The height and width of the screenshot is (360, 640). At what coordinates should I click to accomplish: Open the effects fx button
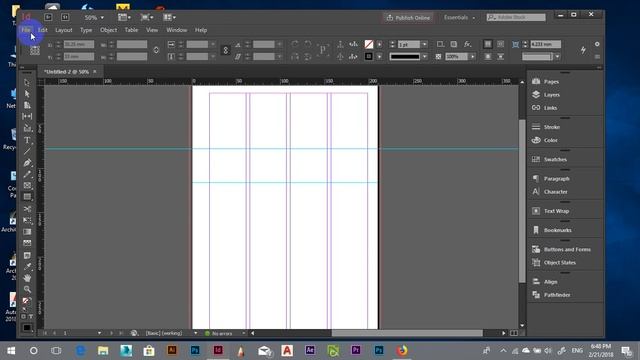point(467,44)
